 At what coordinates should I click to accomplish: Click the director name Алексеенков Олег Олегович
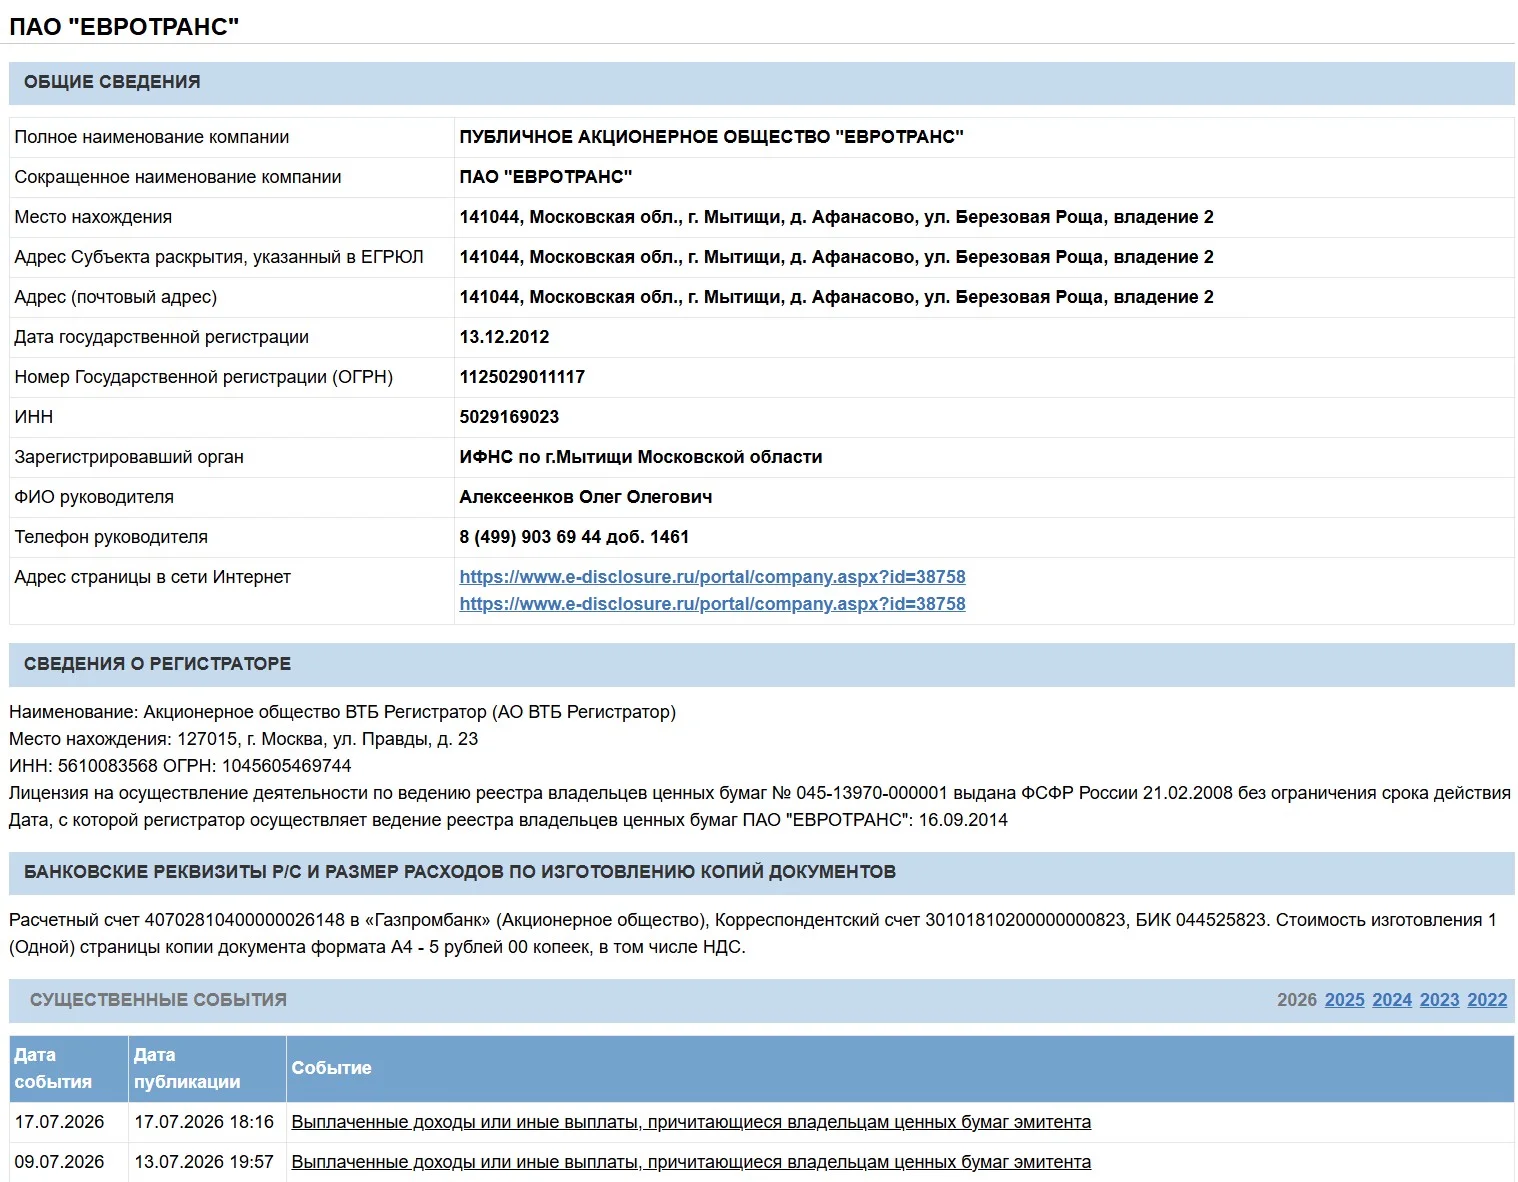[x=586, y=497]
